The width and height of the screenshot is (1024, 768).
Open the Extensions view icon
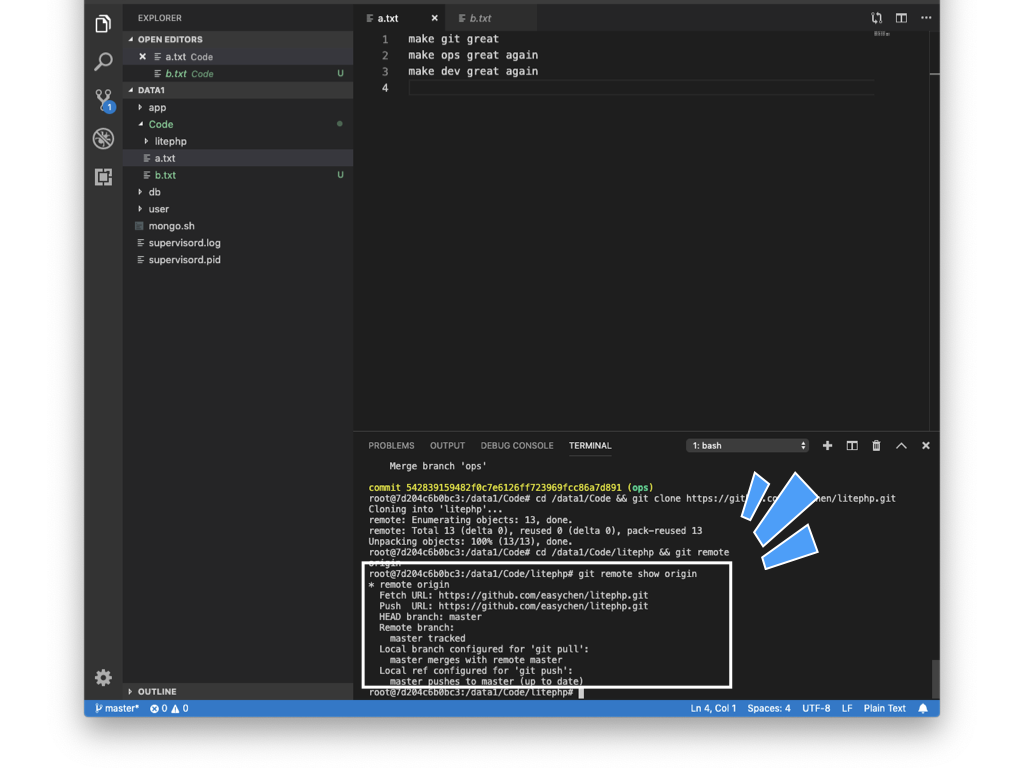click(103, 177)
